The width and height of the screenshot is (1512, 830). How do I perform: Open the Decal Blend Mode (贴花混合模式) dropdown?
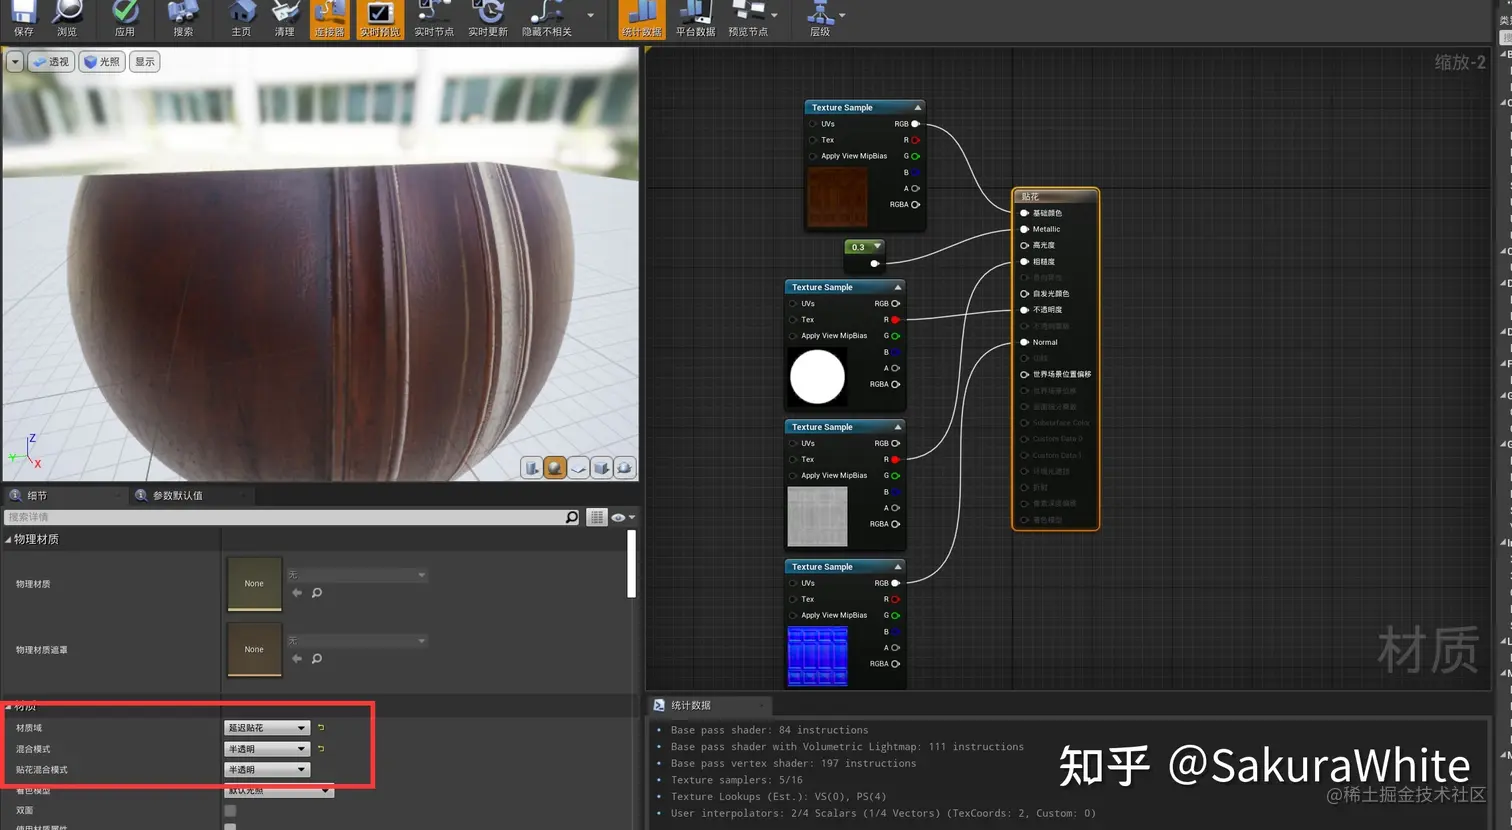[266, 770]
